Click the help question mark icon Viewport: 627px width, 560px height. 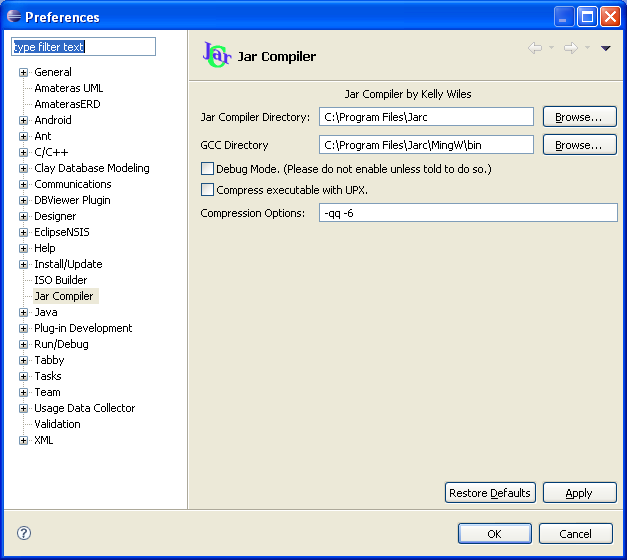coord(24,533)
